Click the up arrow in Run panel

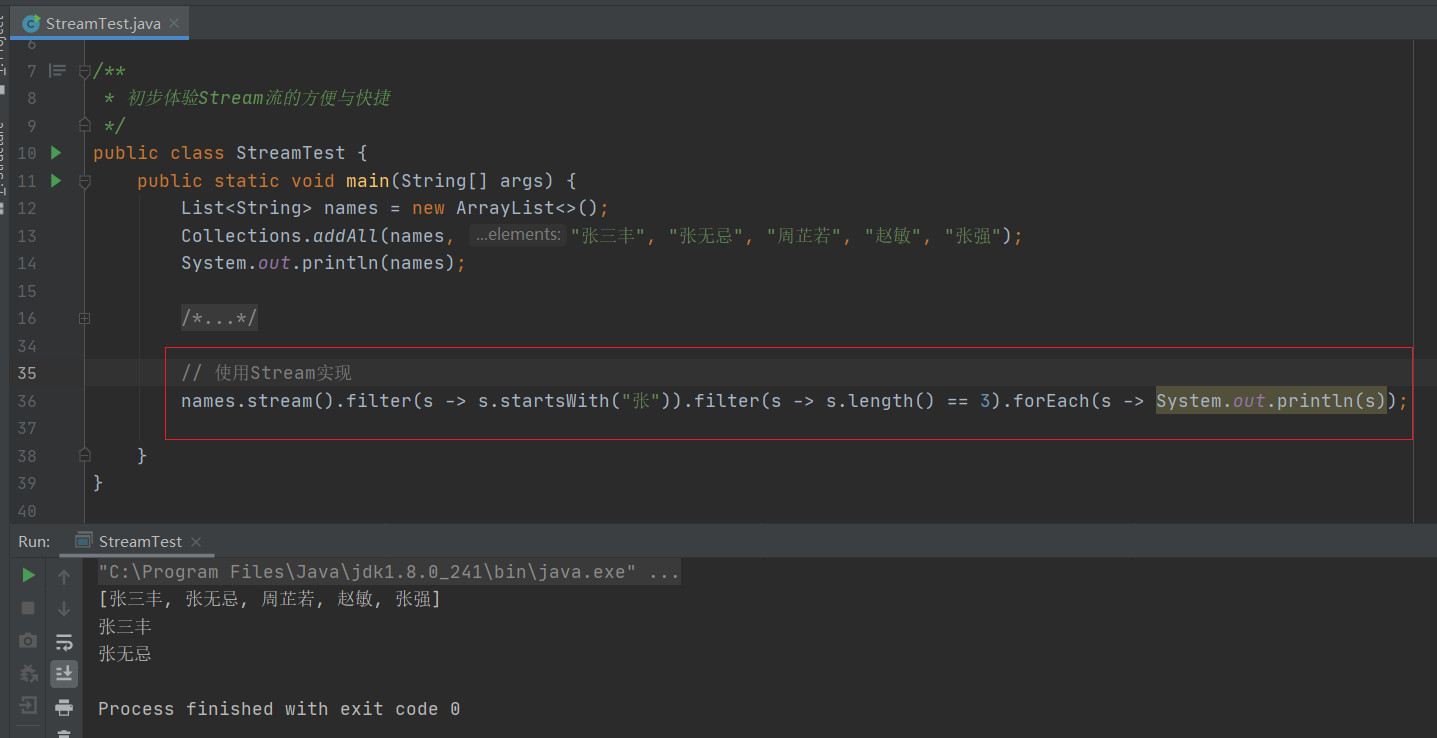64,577
